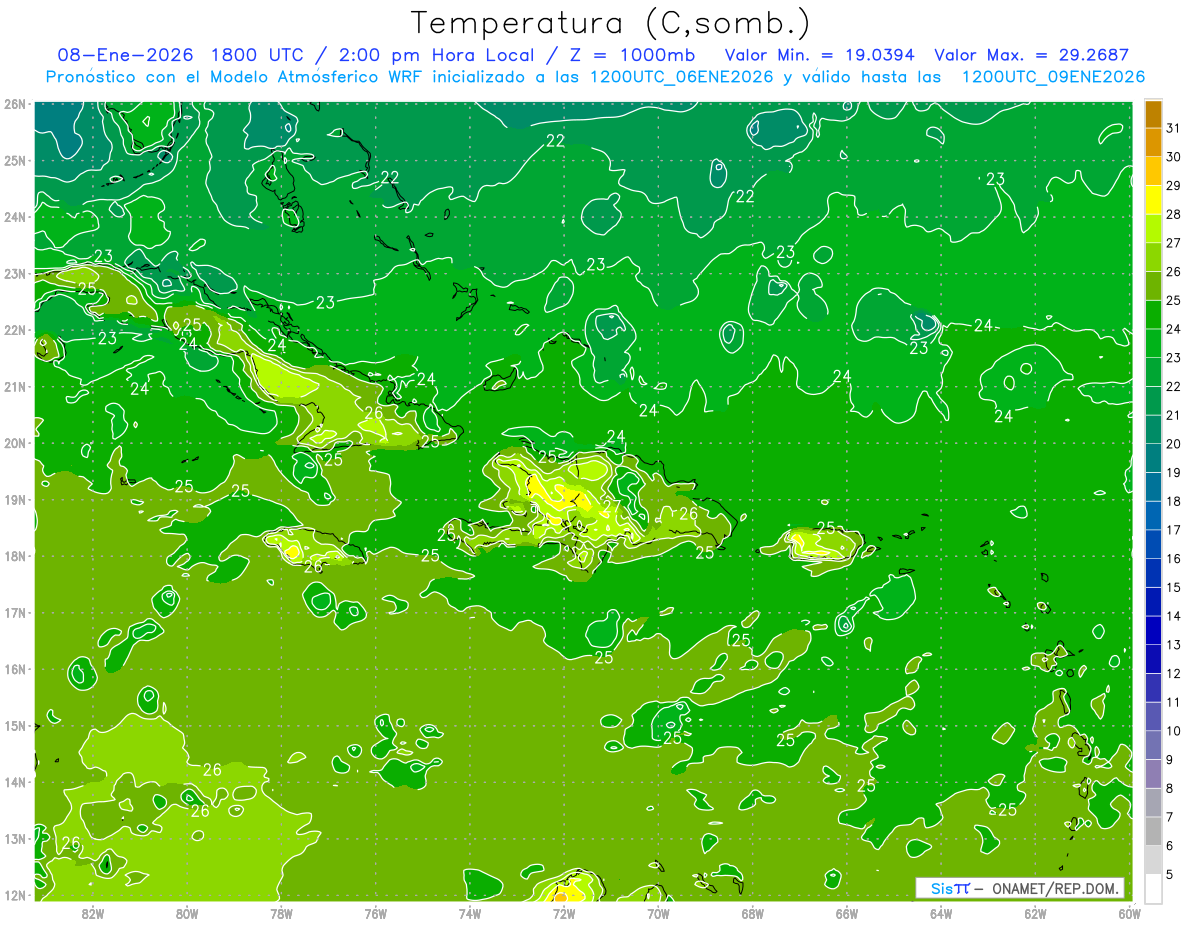This screenshot has height=927, width=1200.
Task: Click the longitude axis label "68W"
Action: point(752,913)
